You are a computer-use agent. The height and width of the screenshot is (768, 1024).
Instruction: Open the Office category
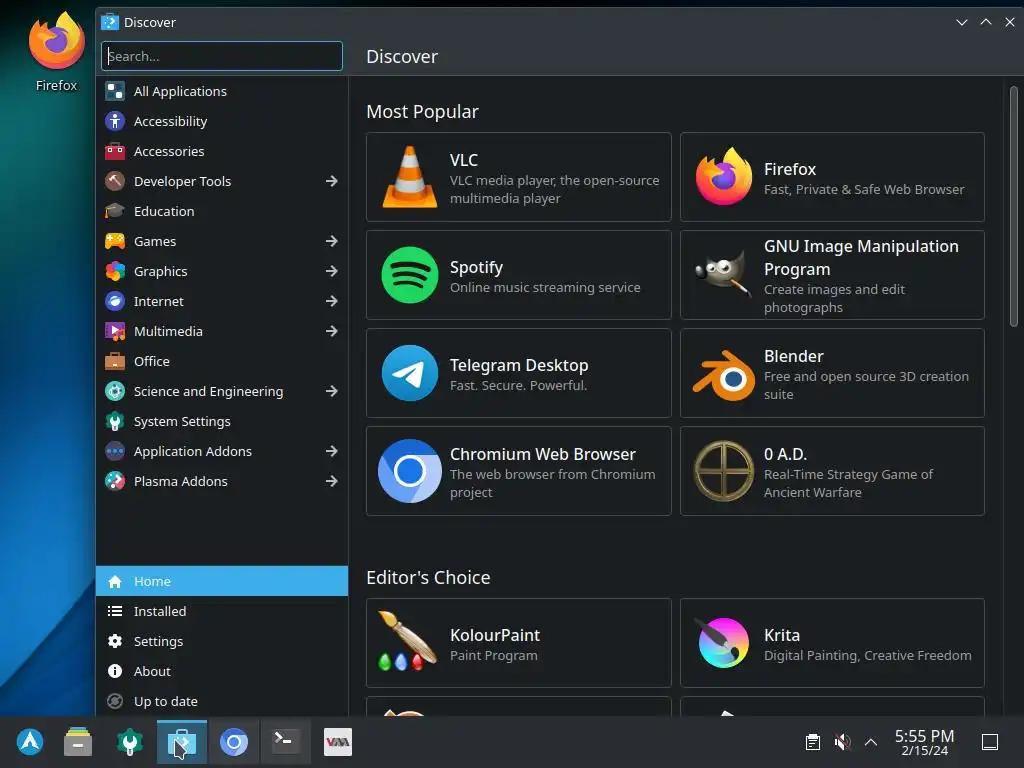[x=221, y=361]
